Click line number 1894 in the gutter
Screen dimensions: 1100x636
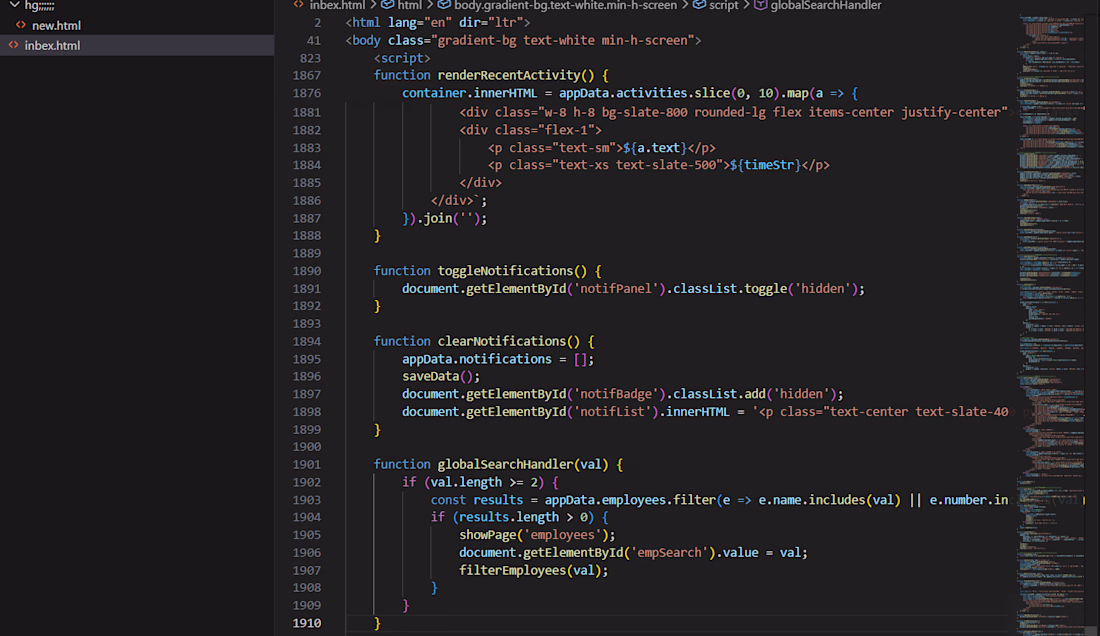tap(307, 341)
